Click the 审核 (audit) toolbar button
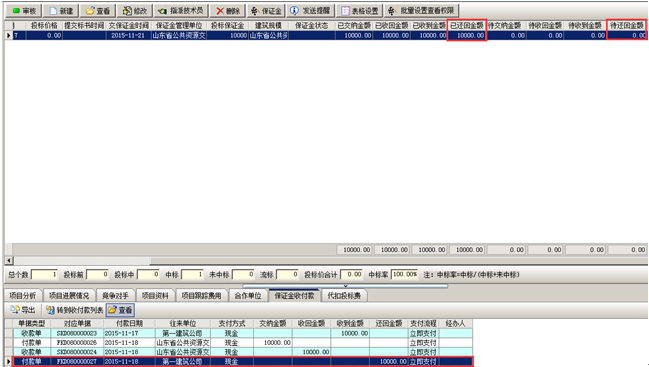 (24, 11)
